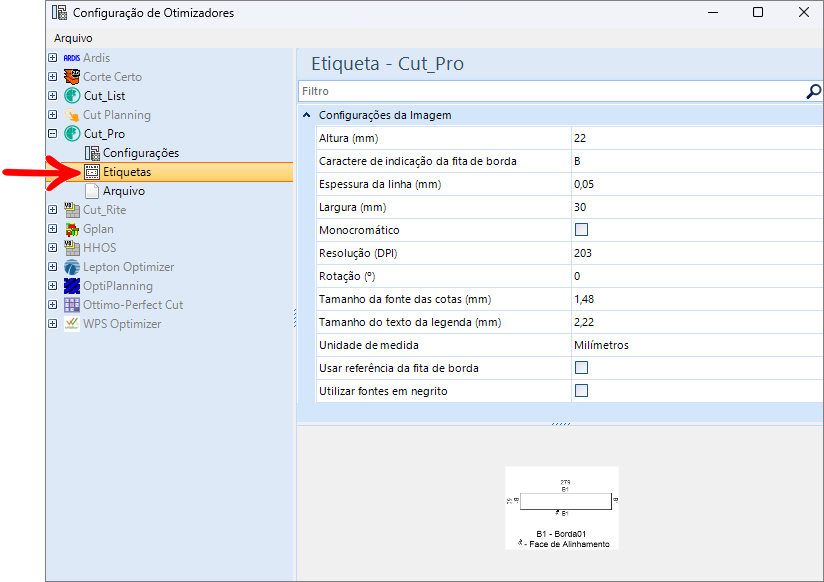Screen dimensions: 824x582
Task: Enable the Monocromático checkbox
Action: 581,230
